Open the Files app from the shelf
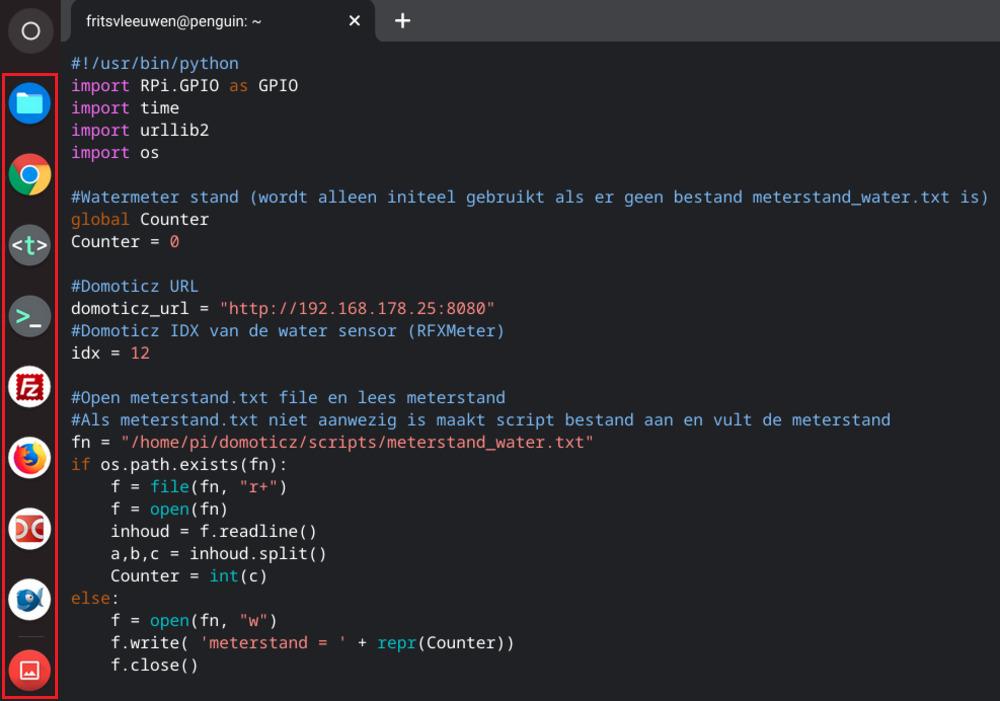 [30, 103]
